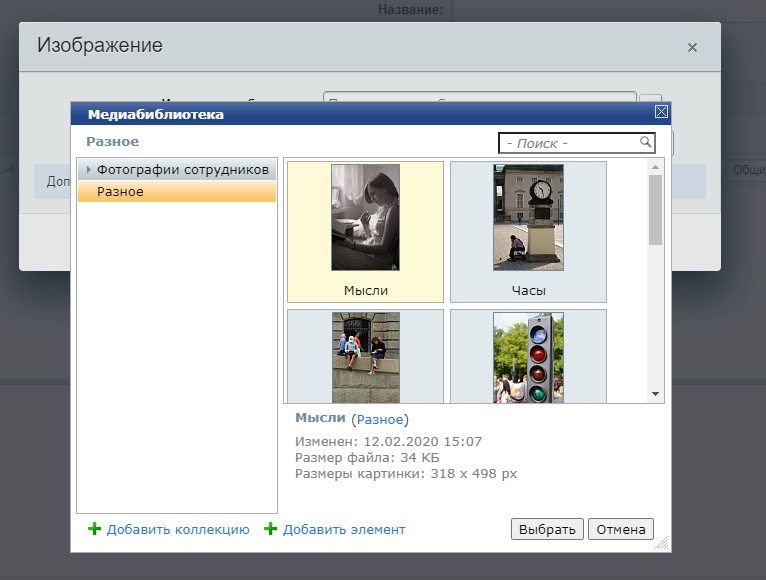Image resolution: width=766 pixels, height=580 pixels.
Task: Select the Мысли image thumbnail
Action: click(365, 217)
